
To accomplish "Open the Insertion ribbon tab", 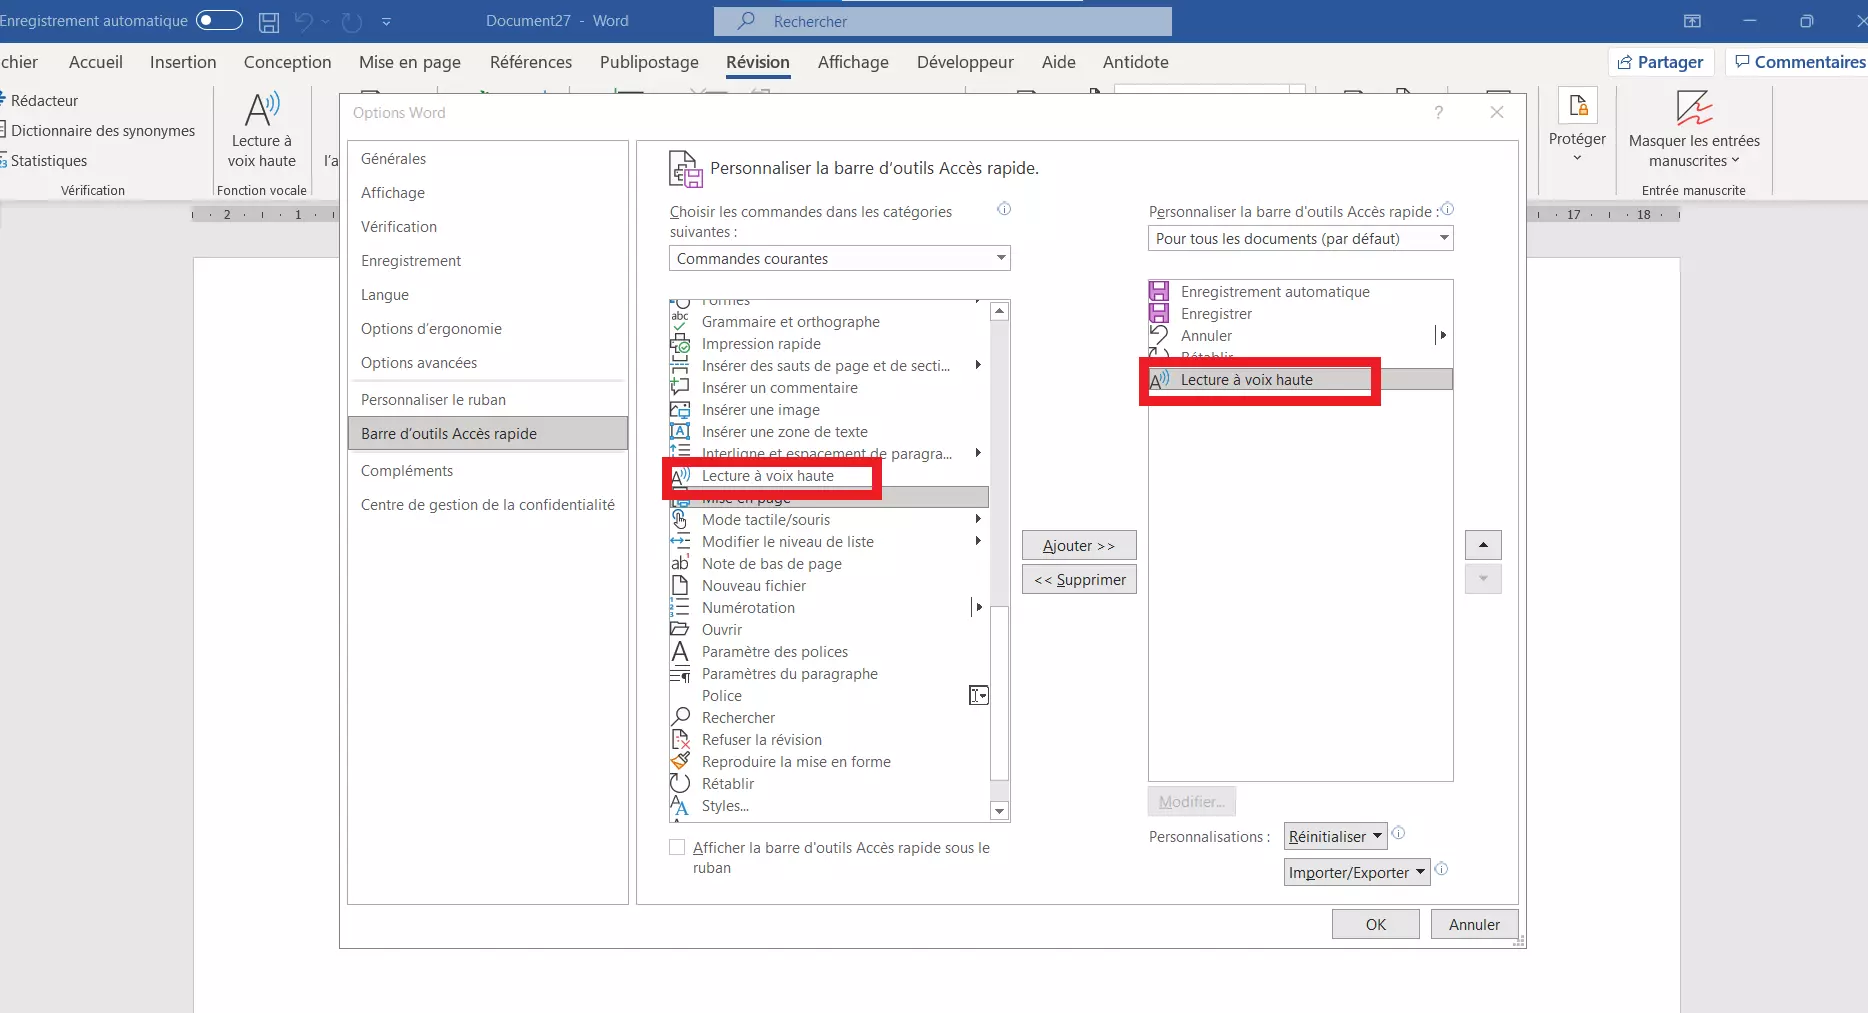I will (183, 62).
